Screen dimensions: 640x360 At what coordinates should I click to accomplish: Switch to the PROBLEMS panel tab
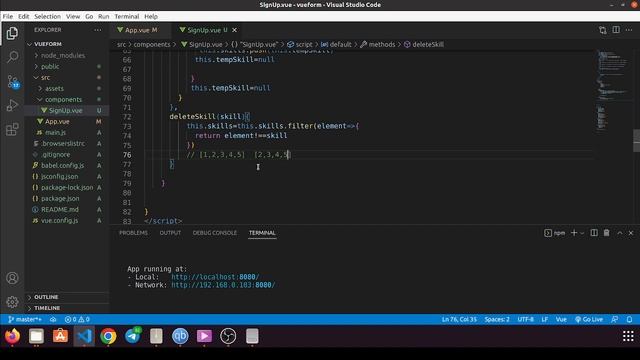coord(133,233)
